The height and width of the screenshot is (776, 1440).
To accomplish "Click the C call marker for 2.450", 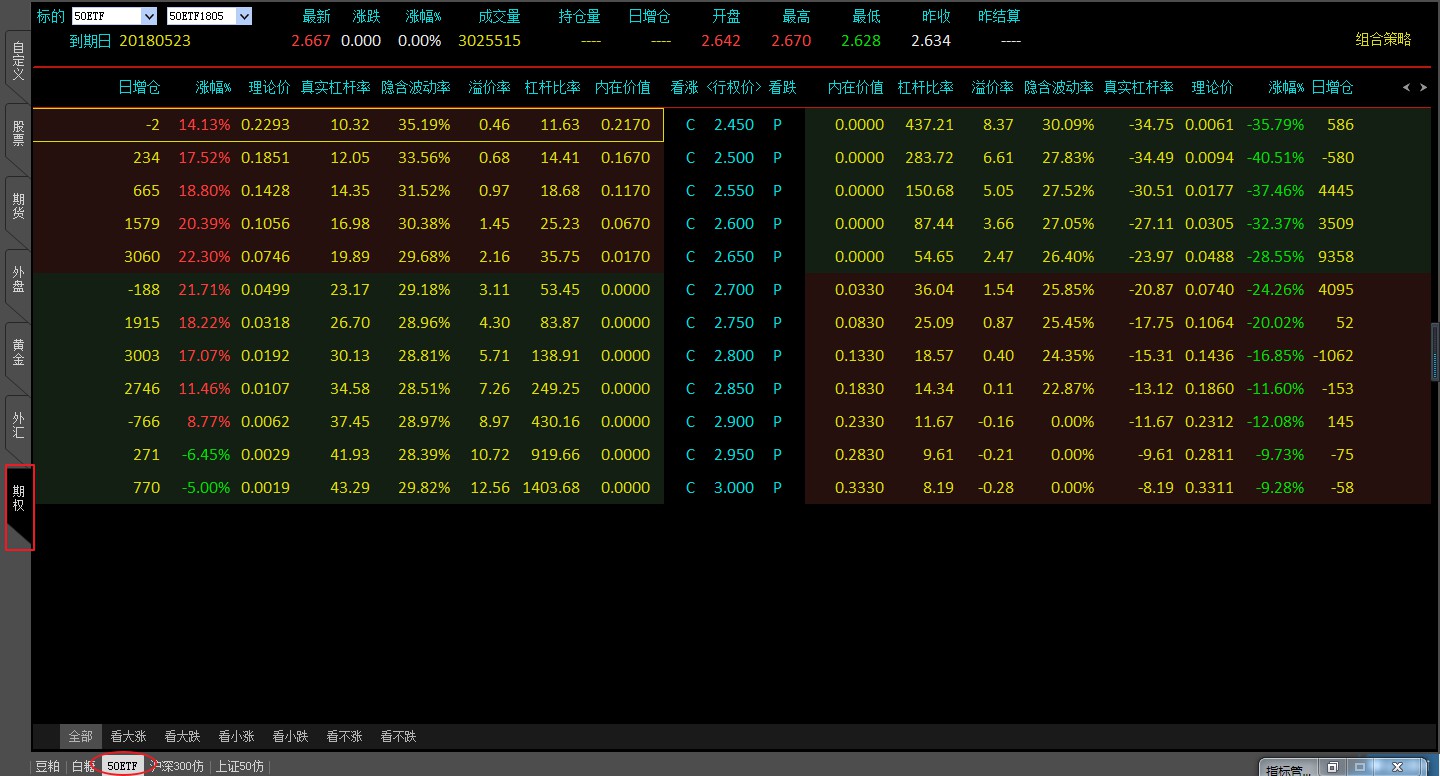I will coord(690,125).
